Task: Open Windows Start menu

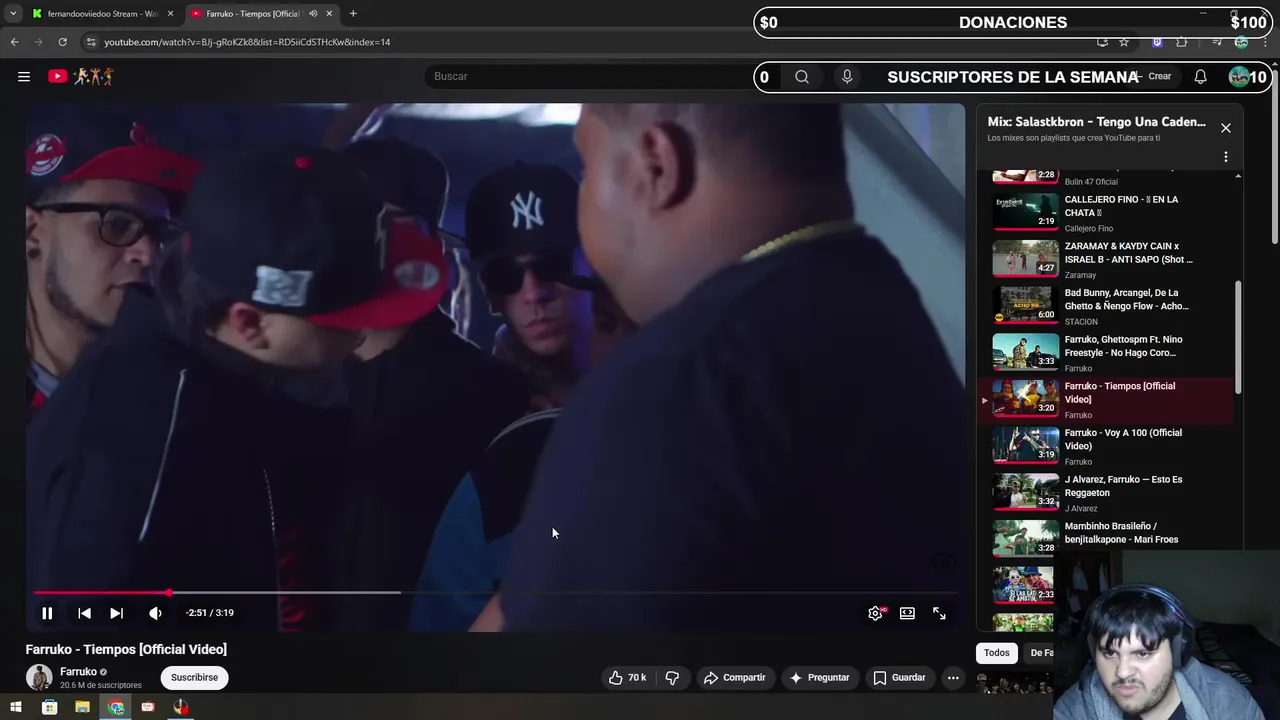Action: pyautogui.click(x=16, y=707)
